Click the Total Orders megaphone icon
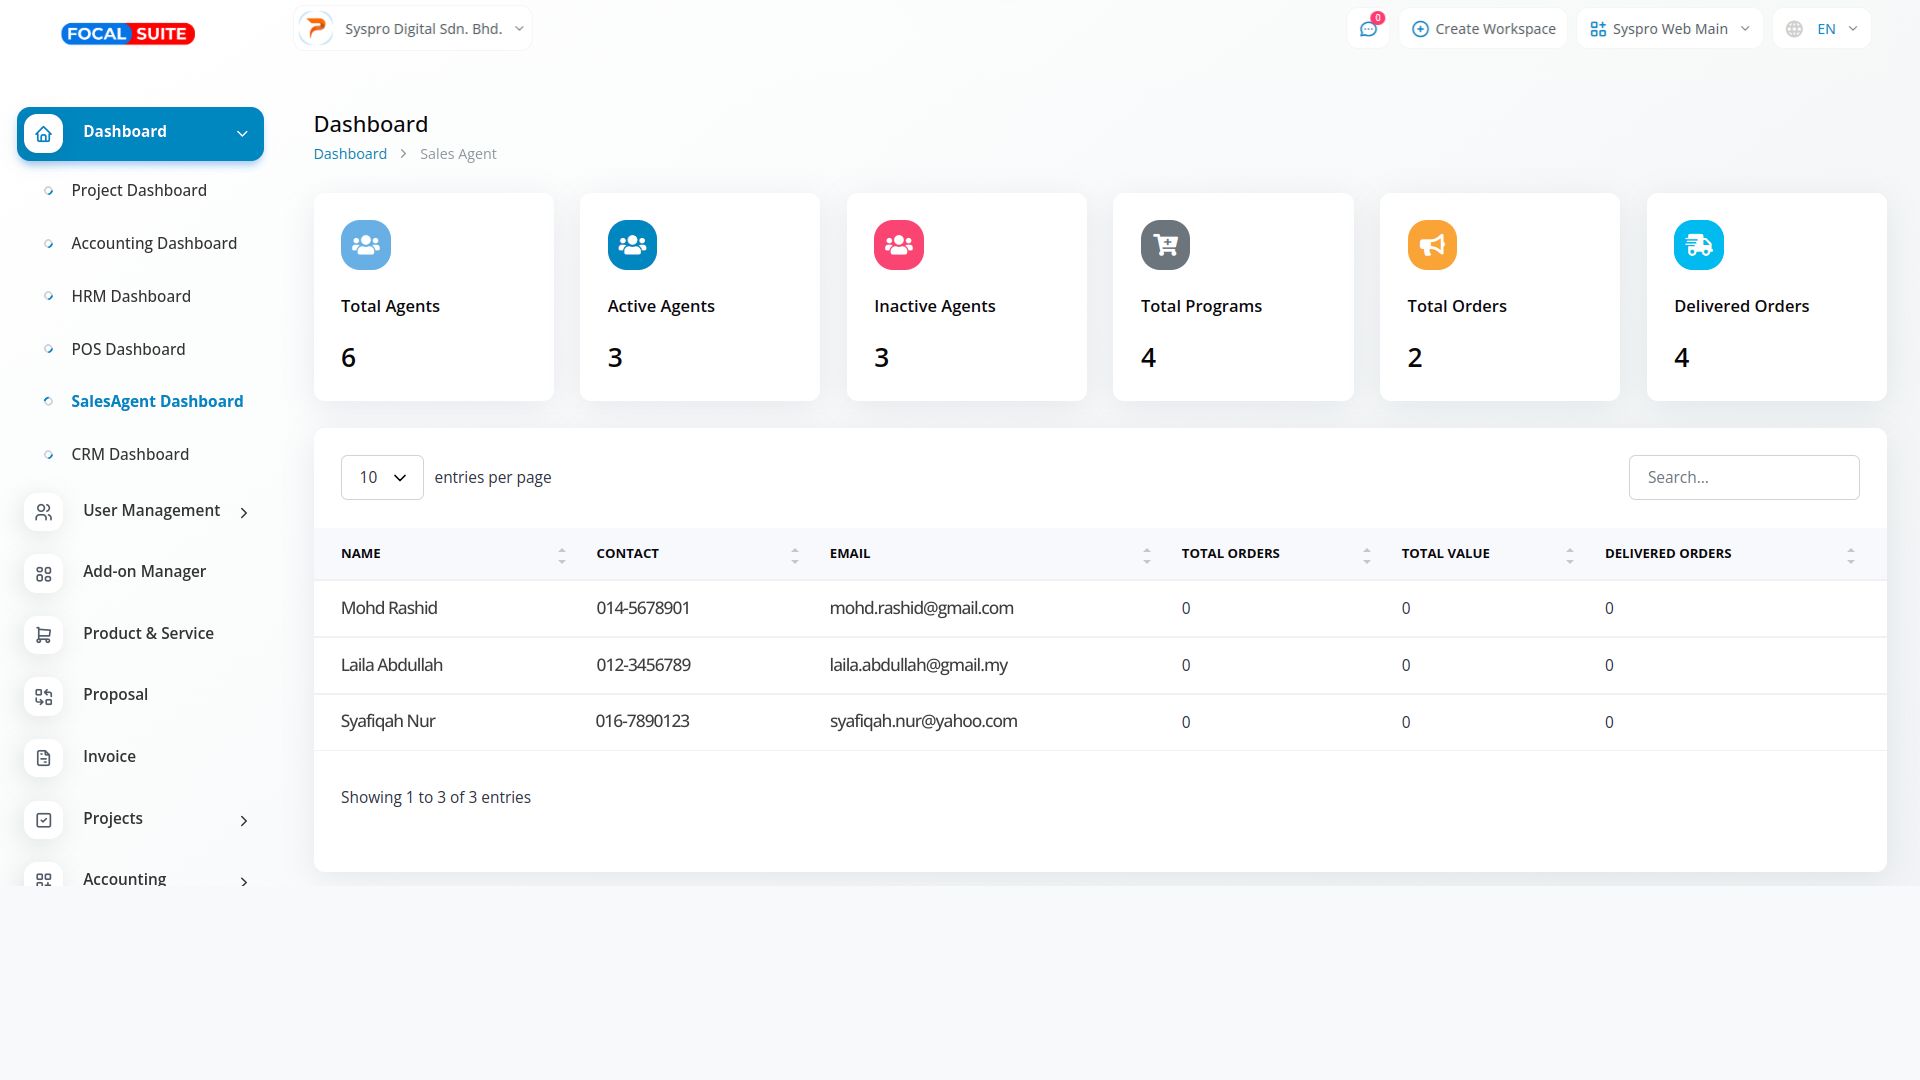Screen dimensions: 1920x1080 [x=1432, y=245]
